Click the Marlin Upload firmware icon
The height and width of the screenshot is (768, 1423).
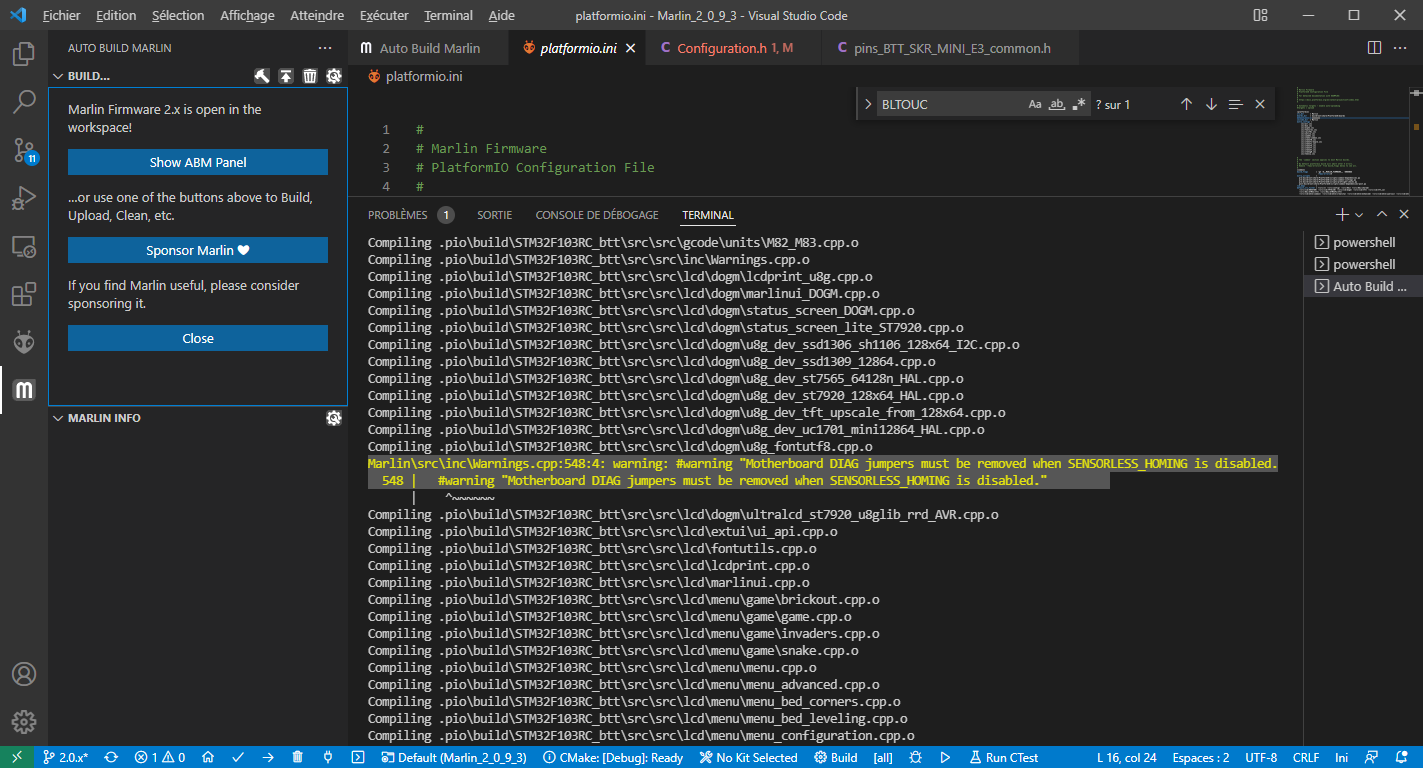point(286,76)
